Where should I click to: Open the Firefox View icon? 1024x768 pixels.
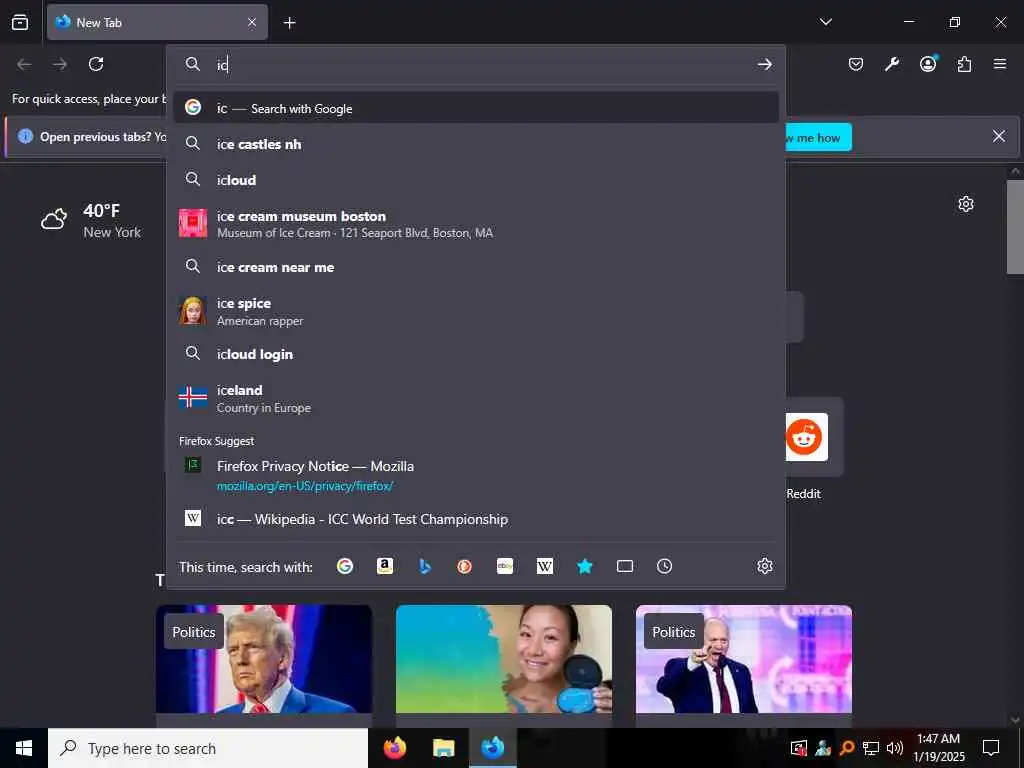pyautogui.click(x=20, y=22)
